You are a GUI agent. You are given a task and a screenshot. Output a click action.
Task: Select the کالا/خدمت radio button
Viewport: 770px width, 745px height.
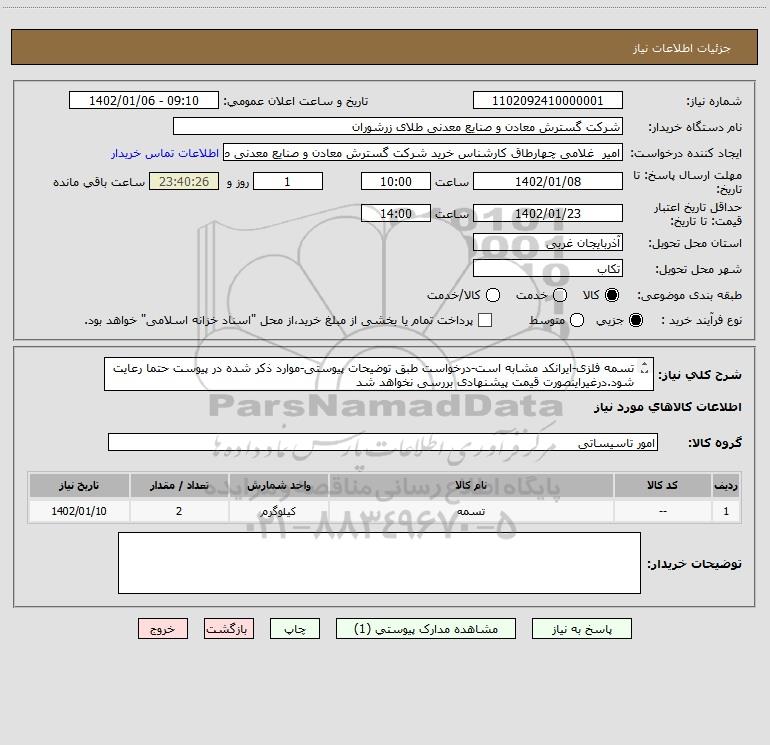coord(493,295)
